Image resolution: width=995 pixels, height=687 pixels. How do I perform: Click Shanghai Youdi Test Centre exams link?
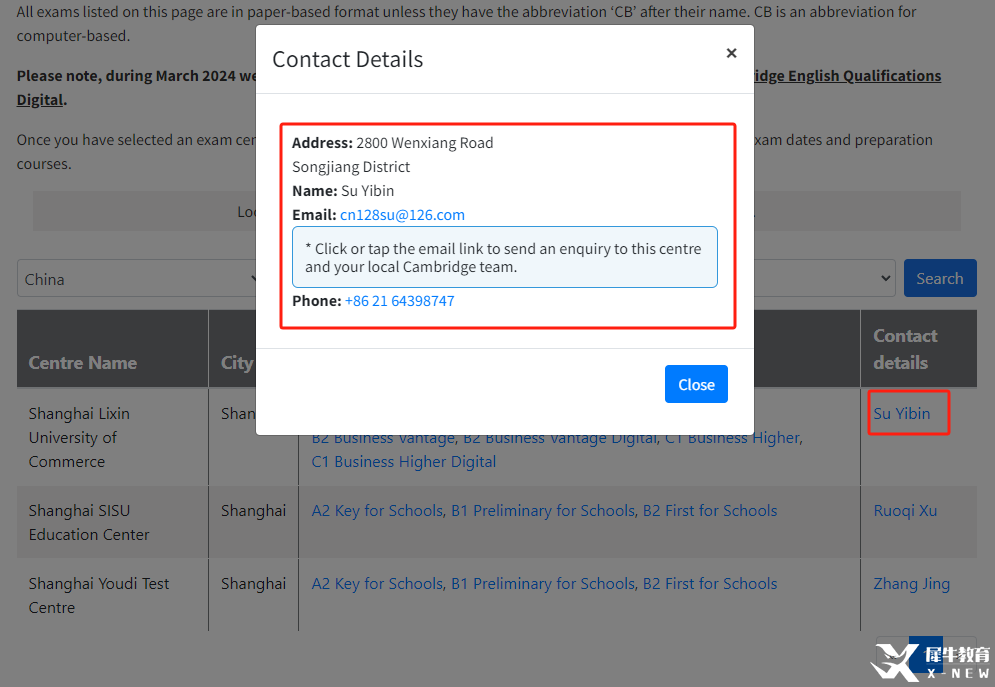[544, 584]
